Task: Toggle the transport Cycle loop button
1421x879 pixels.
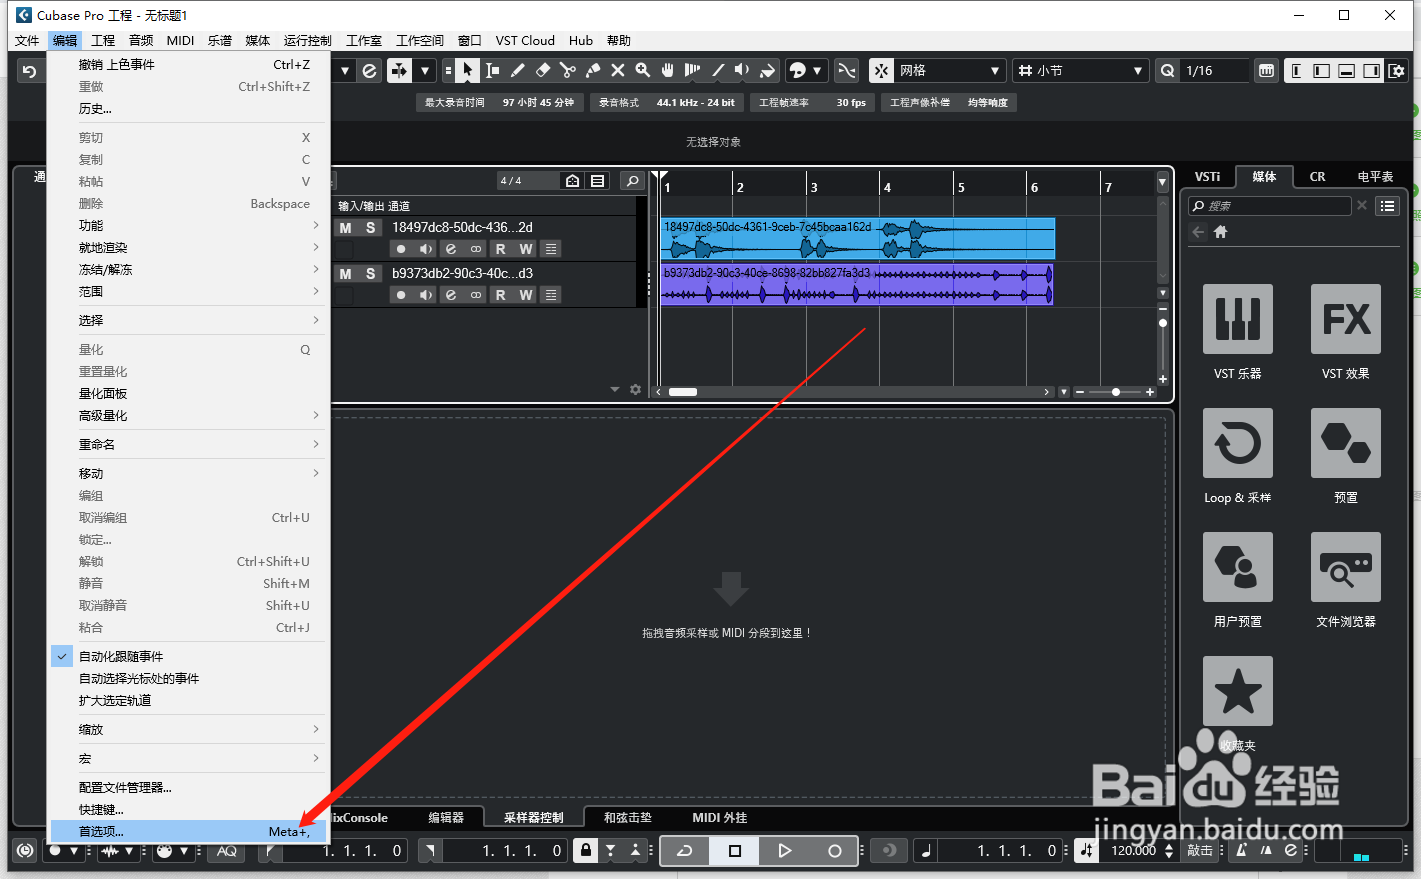Action: click(x=685, y=851)
